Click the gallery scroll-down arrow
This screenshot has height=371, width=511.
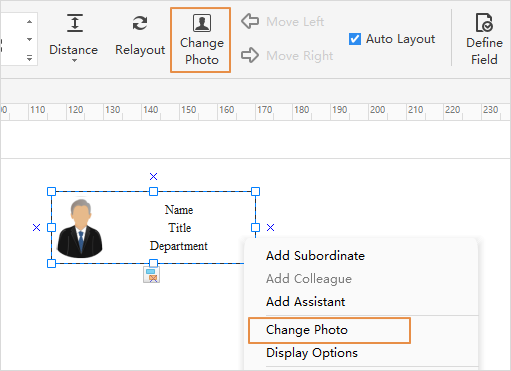point(29,39)
